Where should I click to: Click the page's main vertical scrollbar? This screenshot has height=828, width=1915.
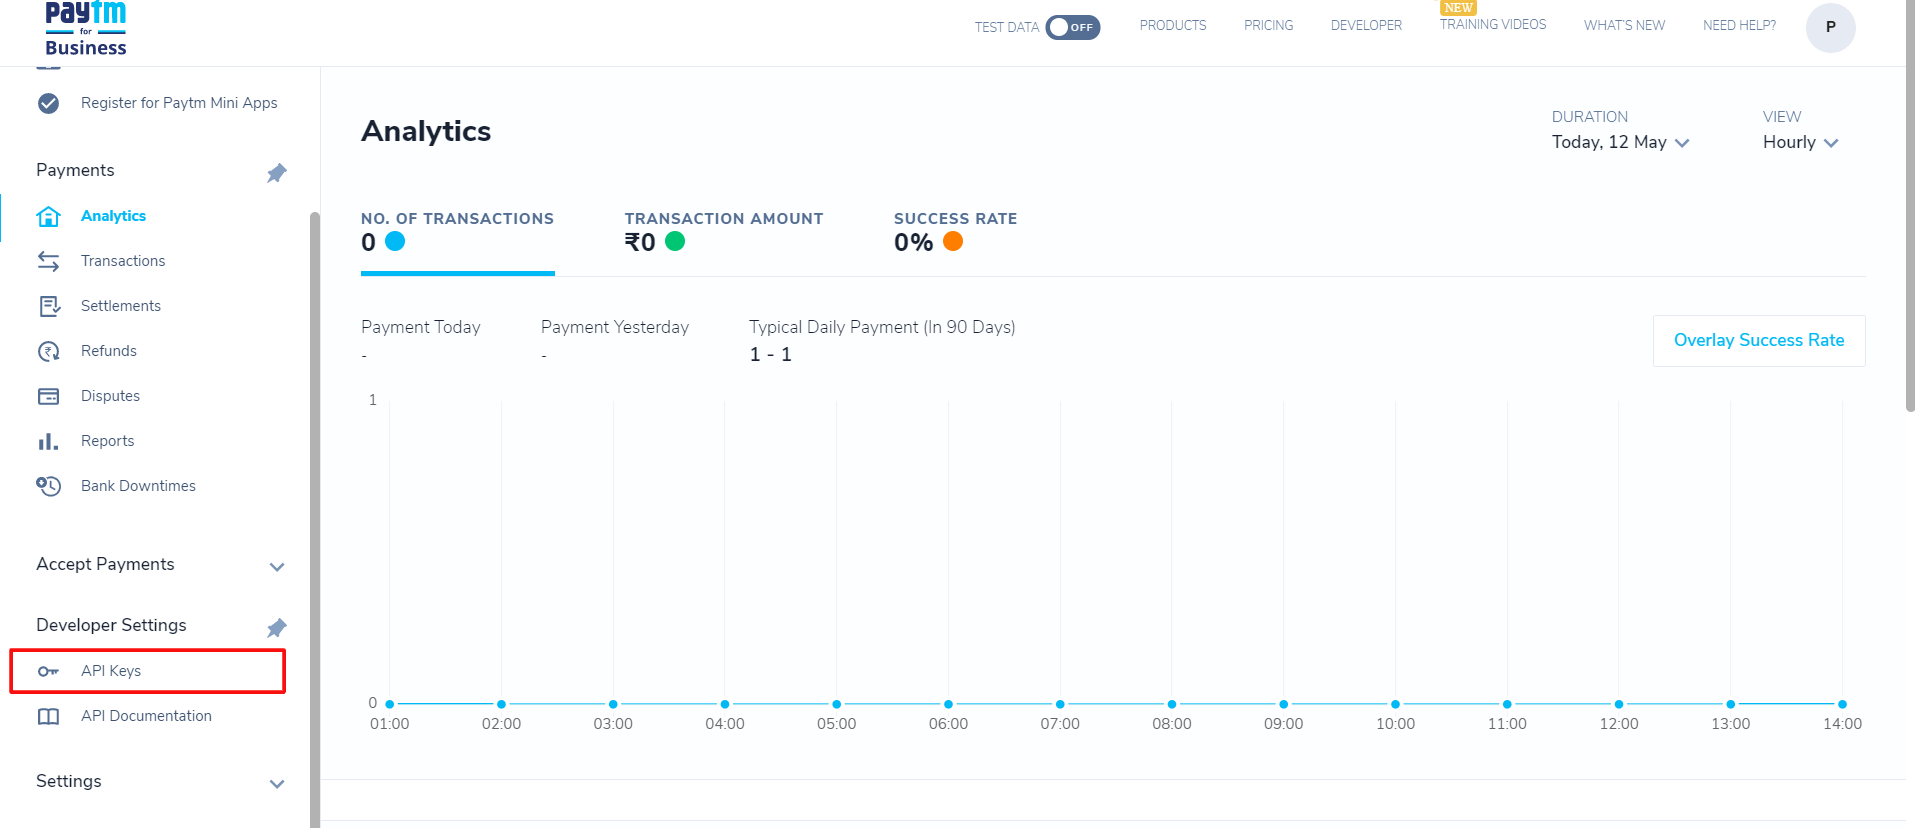pyautogui.click(x=1910, y=206)
